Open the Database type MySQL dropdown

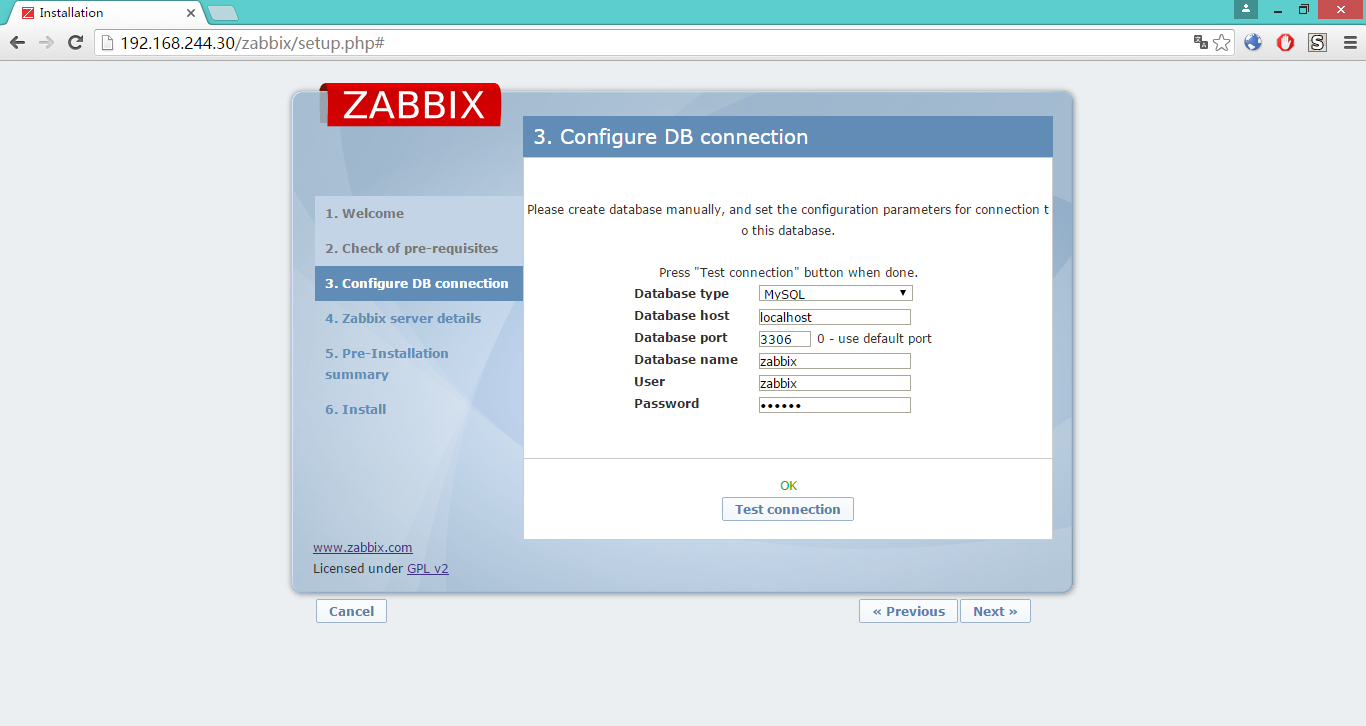pyautogui.click(x=835, y=294)
